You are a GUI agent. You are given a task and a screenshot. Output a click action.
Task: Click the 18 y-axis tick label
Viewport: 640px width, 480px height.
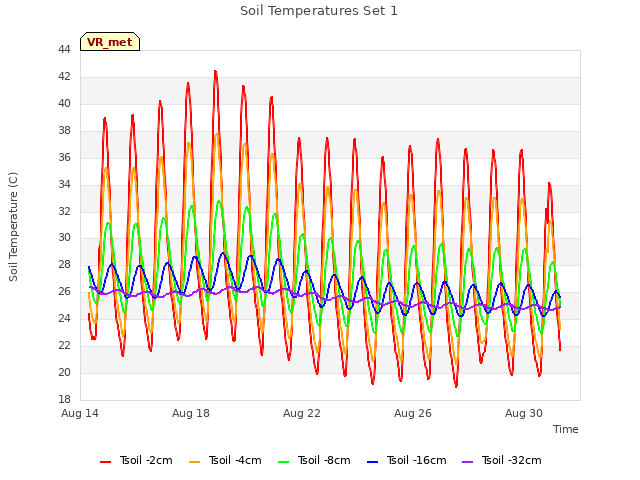(x=64, y=399)
